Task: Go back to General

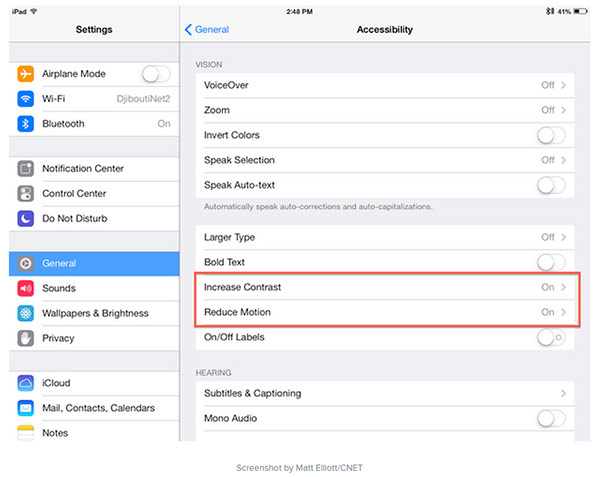Action: click(x=207, y=29)
